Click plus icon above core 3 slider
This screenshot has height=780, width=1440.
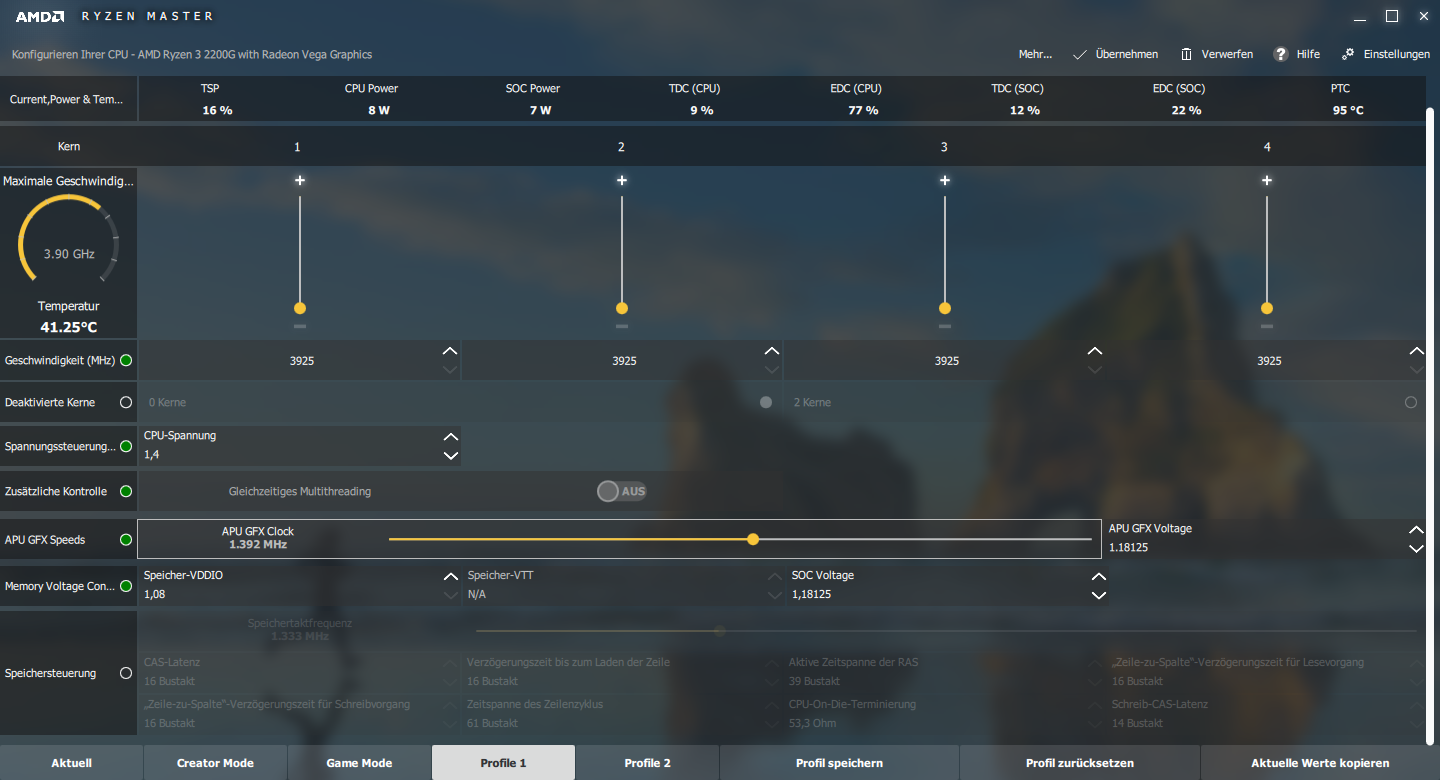pyautogui.click(x=945, y=181)
